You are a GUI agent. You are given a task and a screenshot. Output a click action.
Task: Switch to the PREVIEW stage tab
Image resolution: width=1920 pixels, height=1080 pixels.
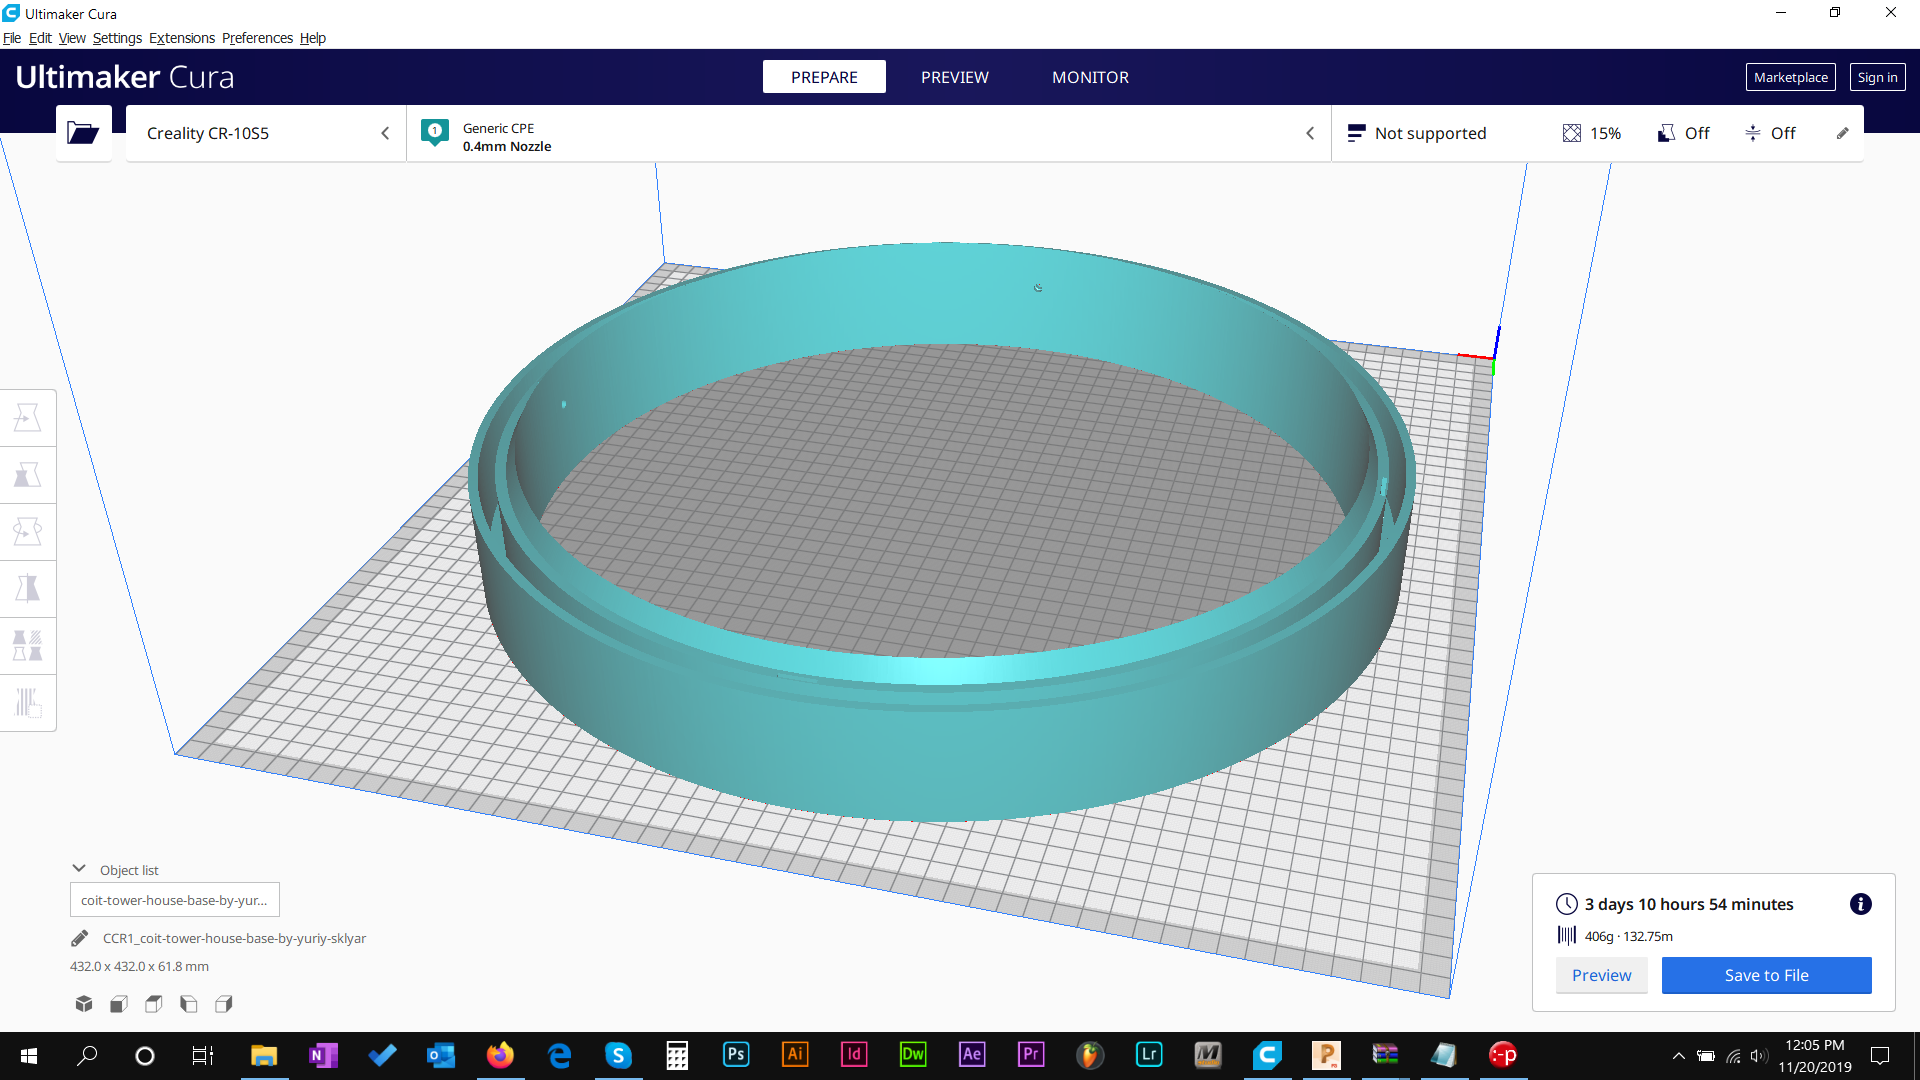pyautogui.click(x=954, y=77)
